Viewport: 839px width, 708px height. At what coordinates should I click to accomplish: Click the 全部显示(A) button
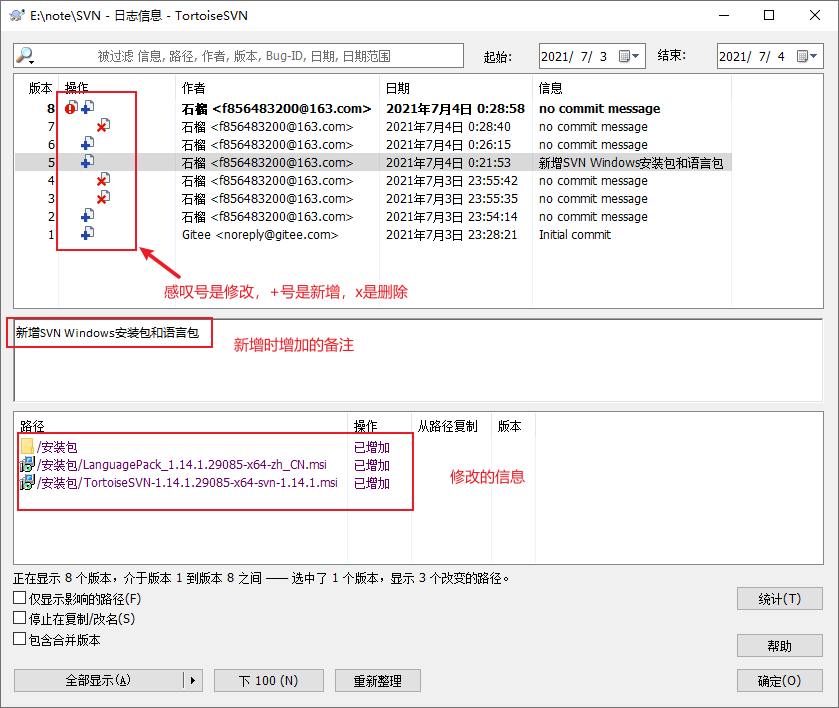(98, 681)
